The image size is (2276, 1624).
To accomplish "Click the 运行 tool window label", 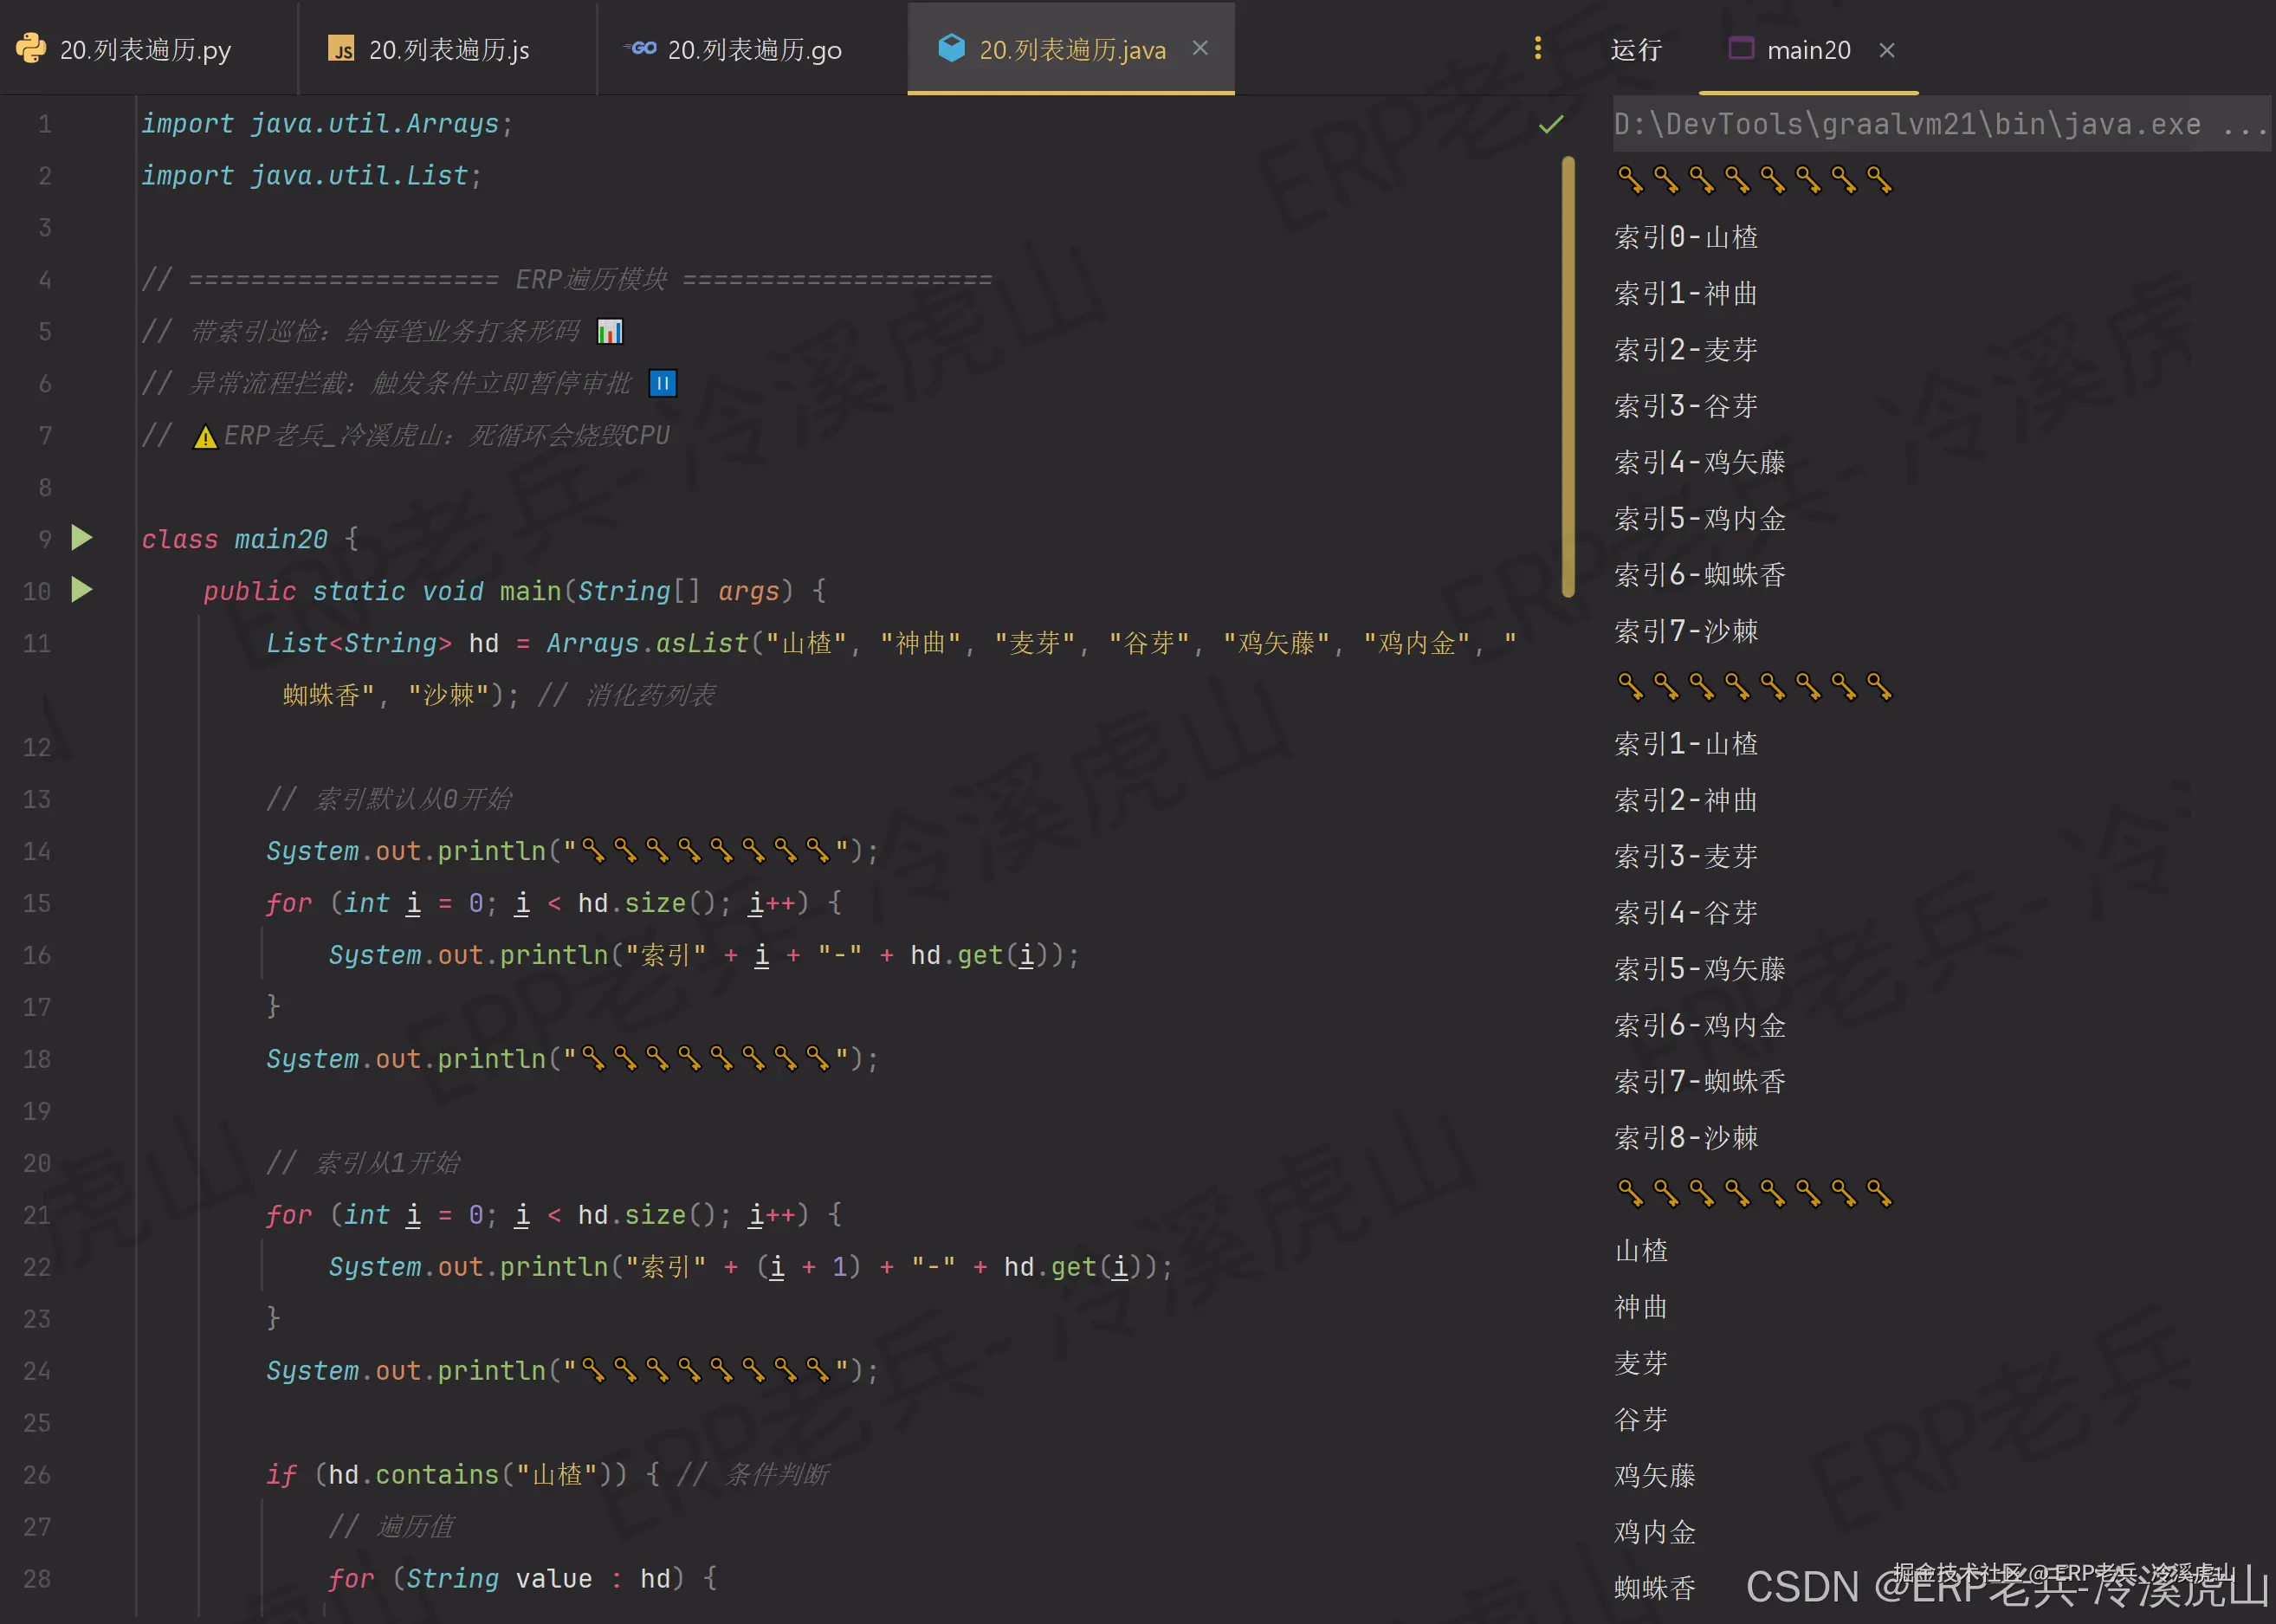I will [1636, 50].
